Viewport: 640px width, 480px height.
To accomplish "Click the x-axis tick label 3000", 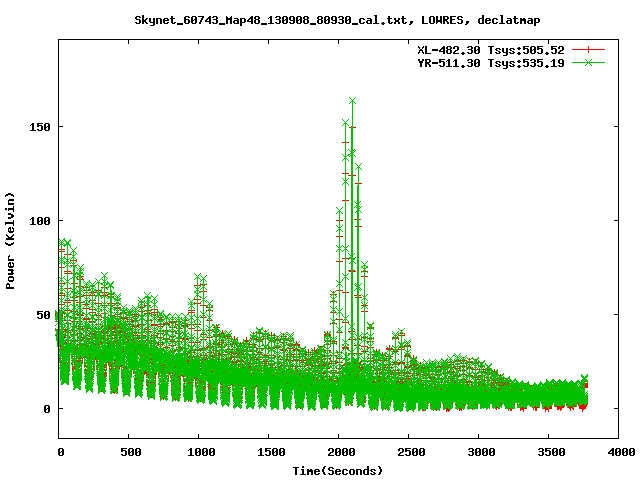I will click(x=481, y=452).
